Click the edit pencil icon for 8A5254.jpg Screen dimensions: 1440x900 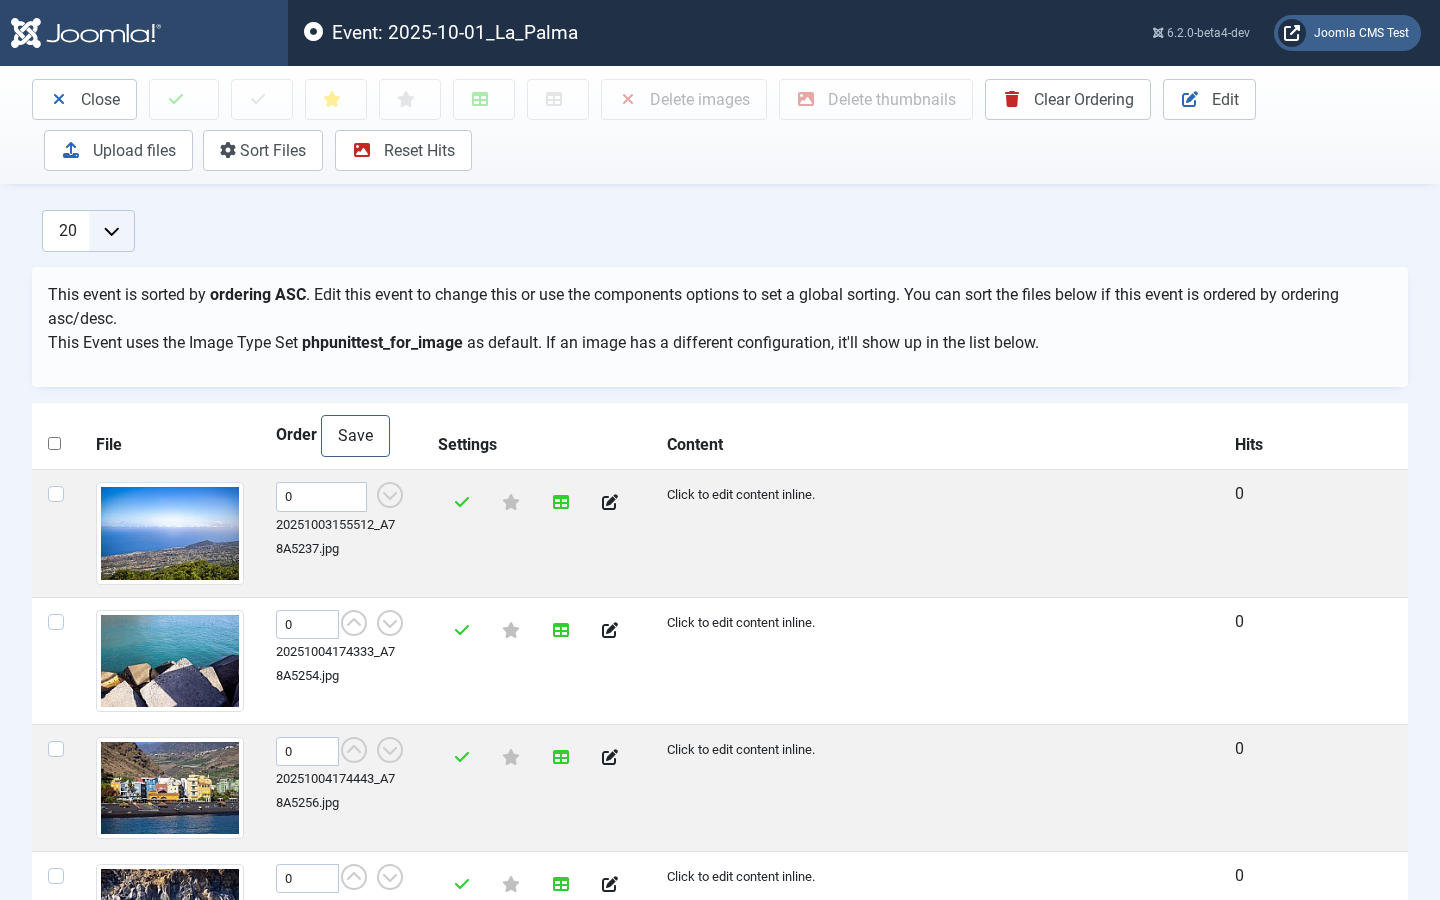click(x=610, y=630)
